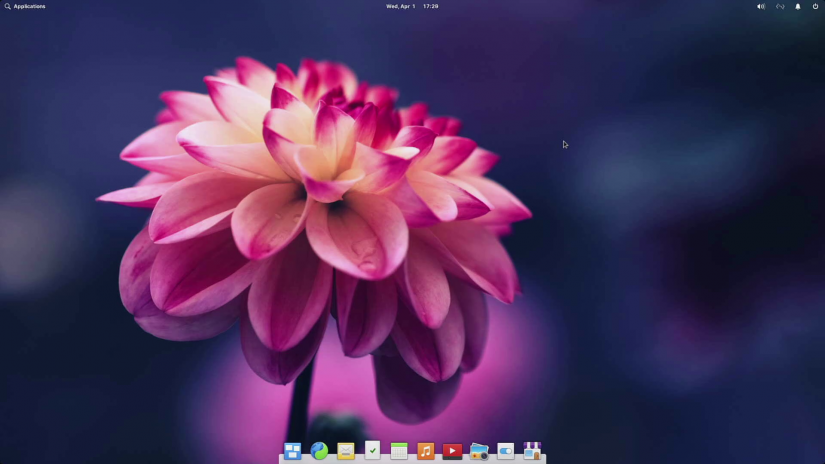Viewport: 825px width, 464px height.
Task: Launch the Videos app from the dock
Action: tap(452, 451)
